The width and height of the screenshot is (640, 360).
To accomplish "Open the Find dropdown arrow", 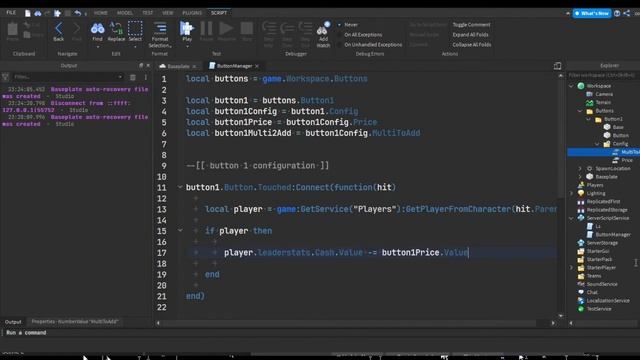I will point(97,47).
